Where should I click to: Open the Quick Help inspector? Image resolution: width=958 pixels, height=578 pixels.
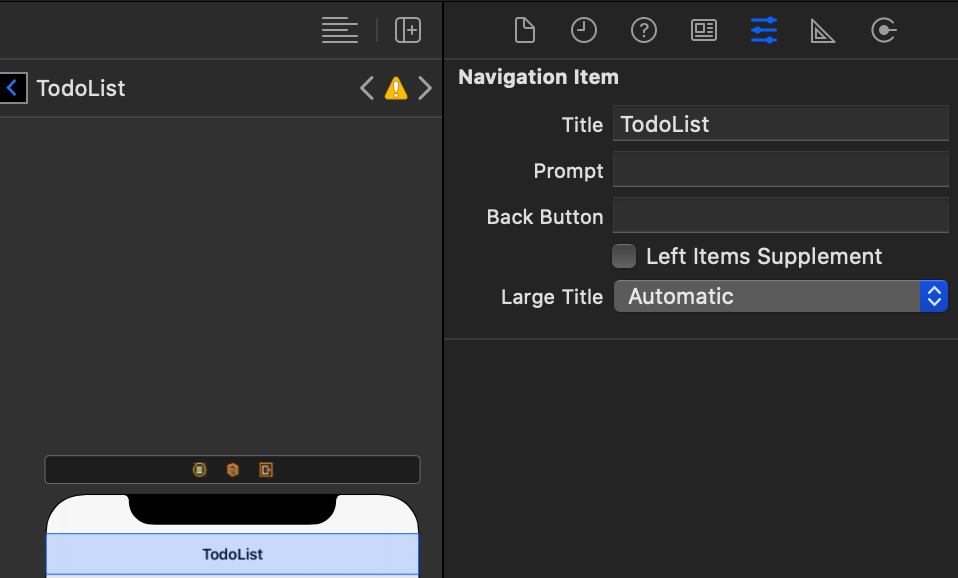tap(644, 30)
